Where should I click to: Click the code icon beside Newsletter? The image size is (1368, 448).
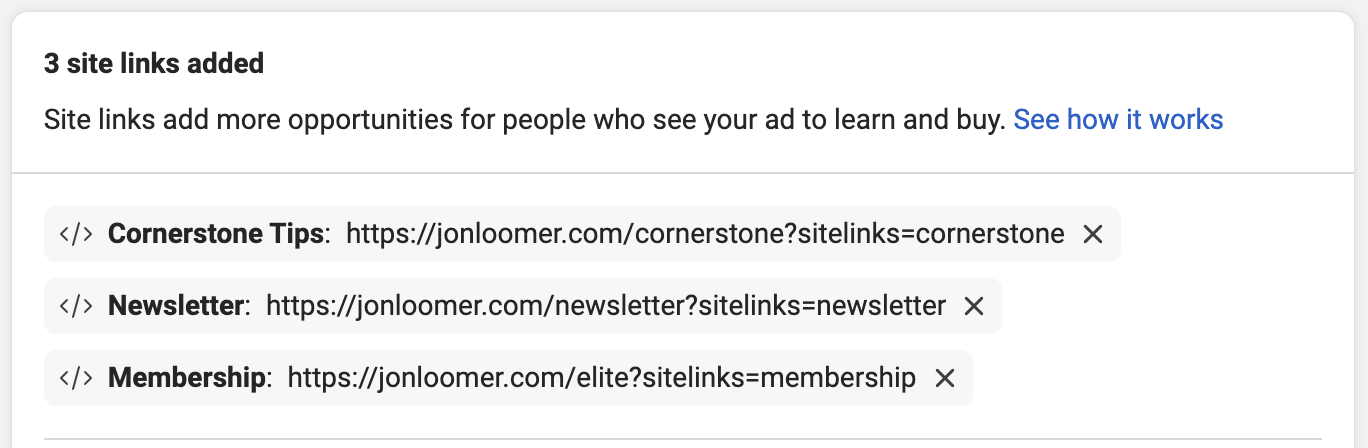pyautogui.click(x=76, y=306)
